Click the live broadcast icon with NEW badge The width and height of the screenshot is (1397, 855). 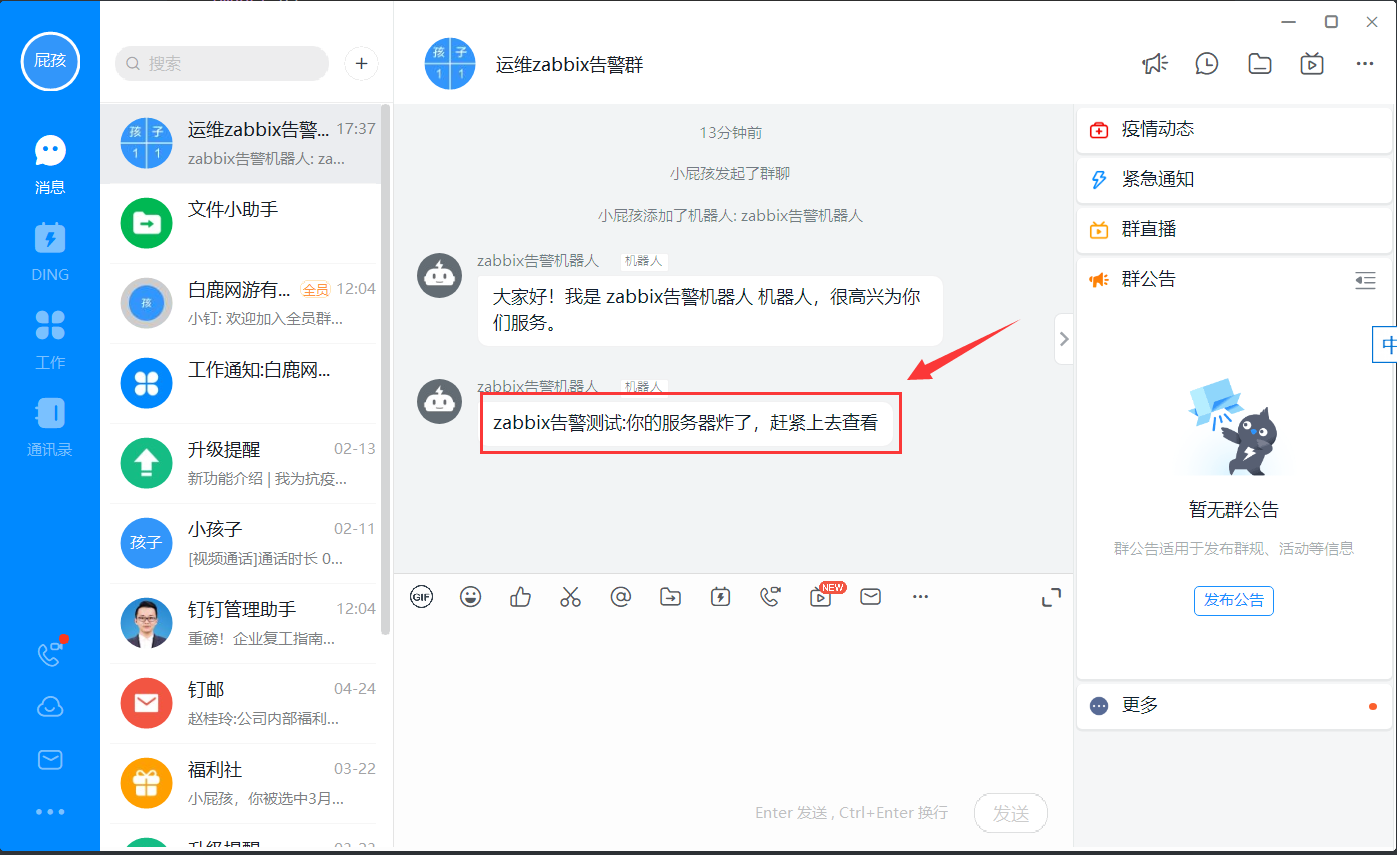pos(821,596)
